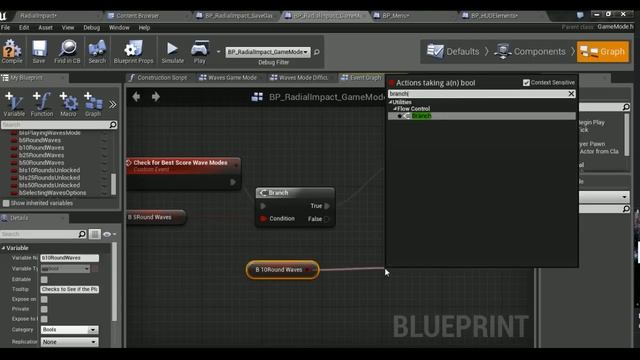Collapse the Utilities category
The image size is (640, 360).
pos(390,102)
